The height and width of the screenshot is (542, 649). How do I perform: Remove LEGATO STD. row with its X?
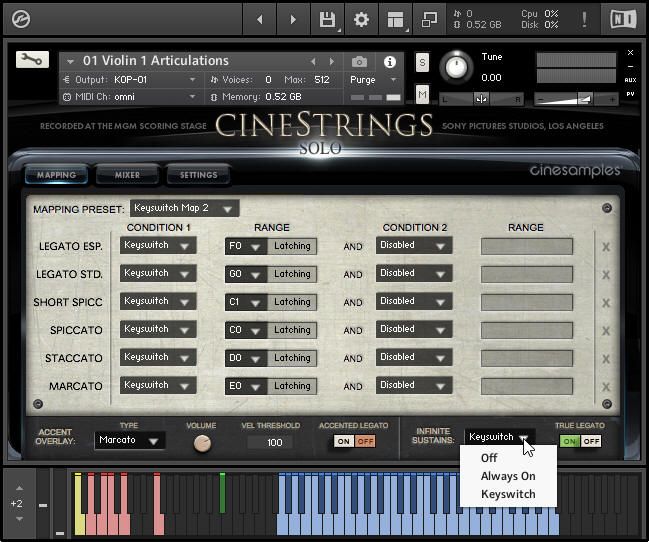pos(606,275)
